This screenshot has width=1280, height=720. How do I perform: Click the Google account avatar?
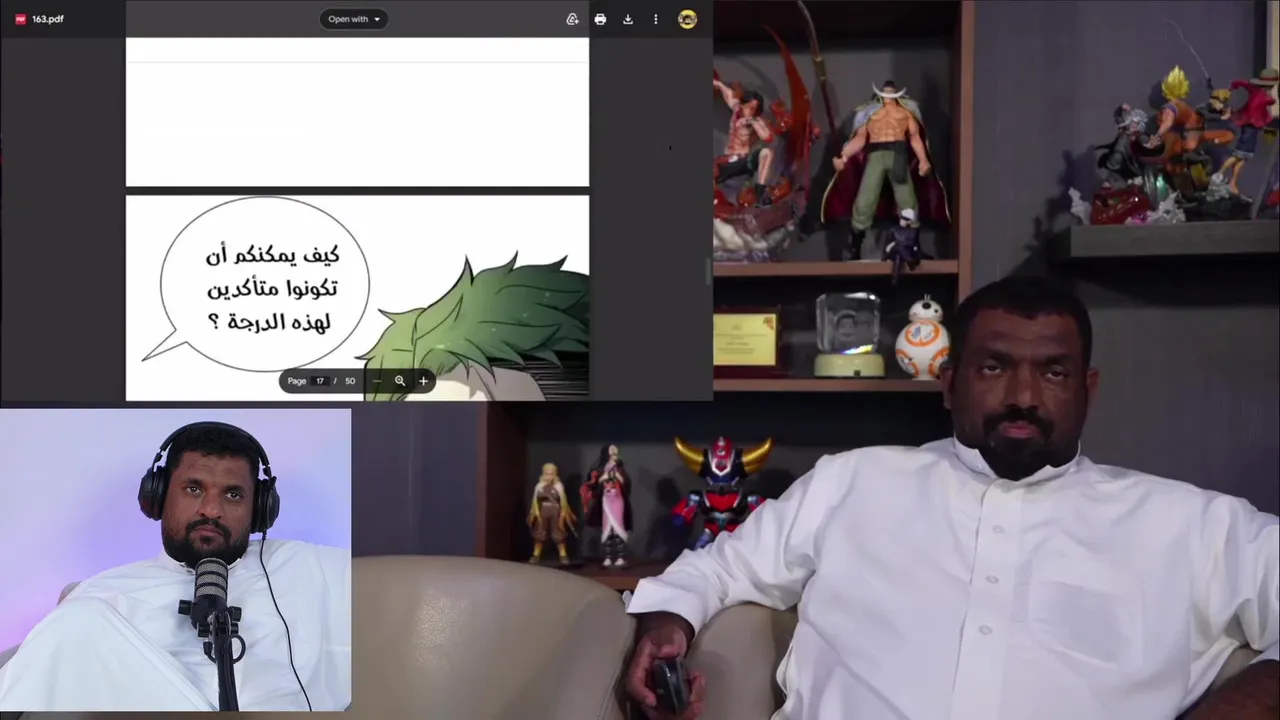click(687, 19)
